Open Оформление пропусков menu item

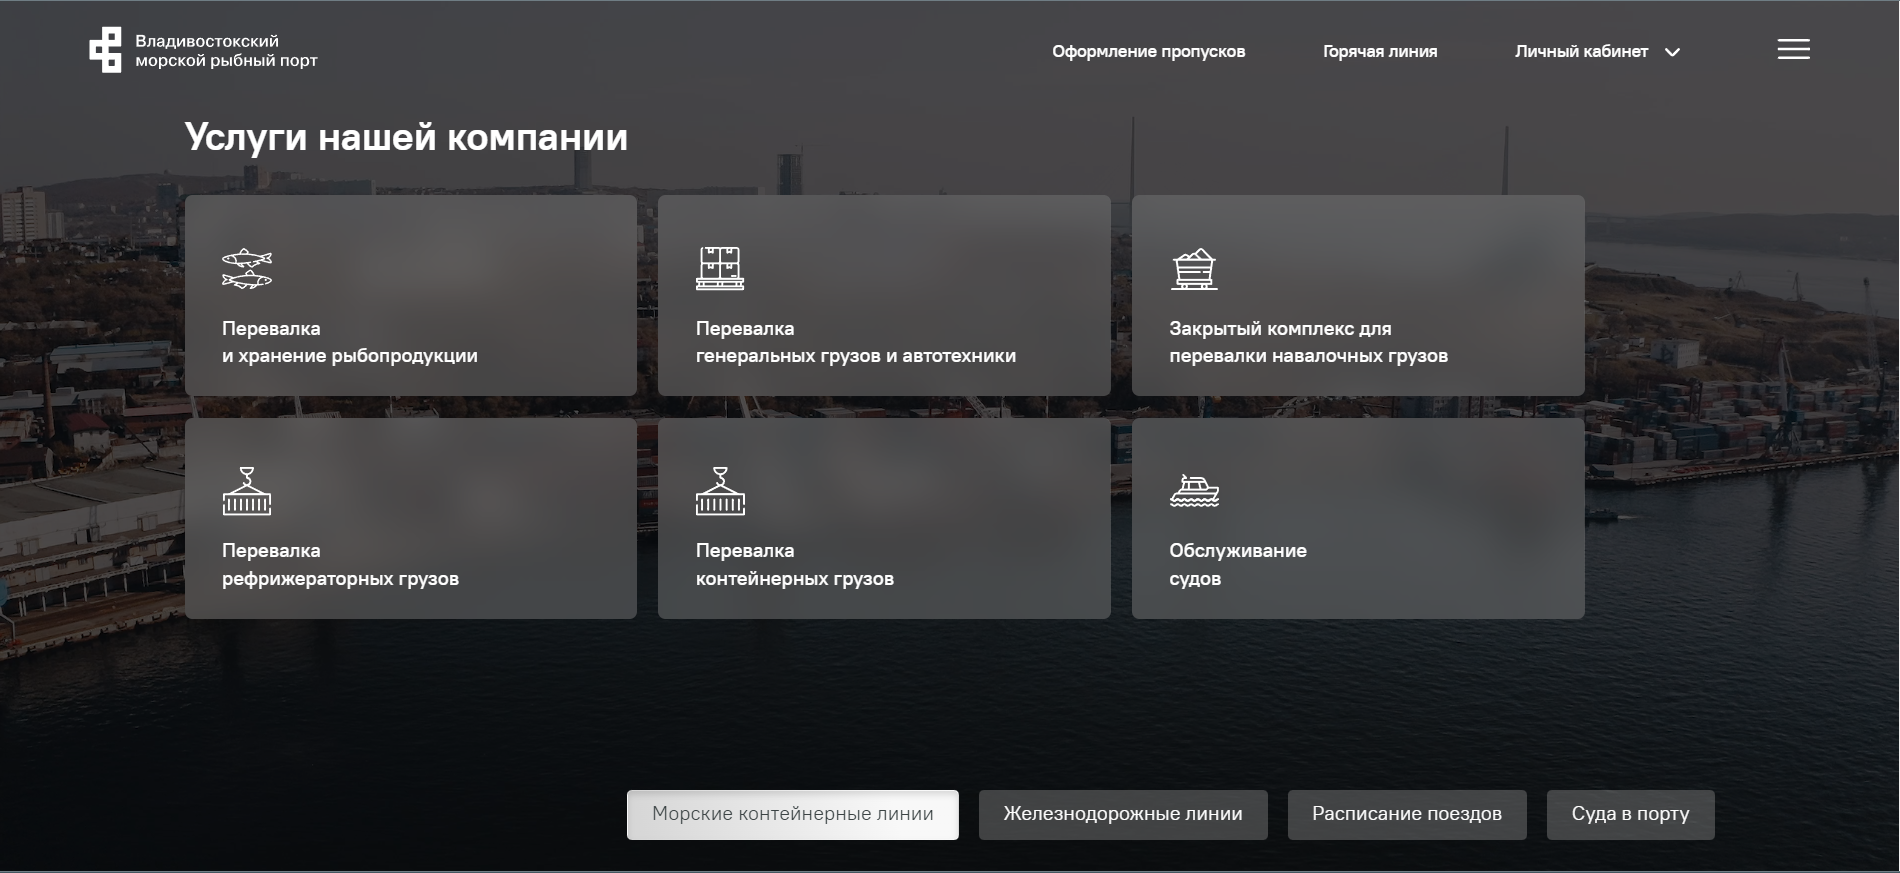coord(1148,51)
